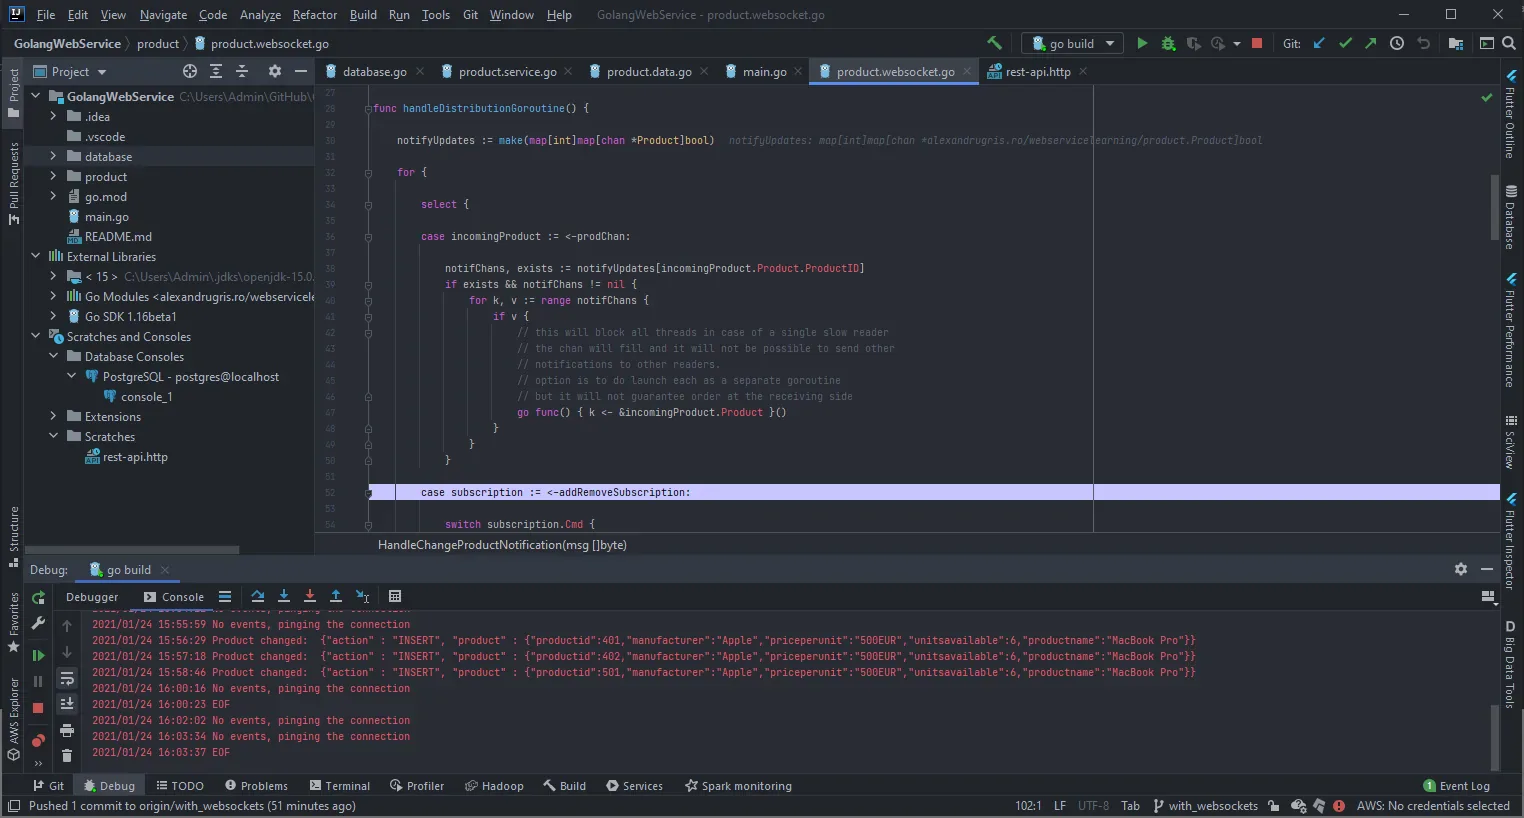
Task: Collapse all nodes in the Project panel
Action: (x=242, y=71)
